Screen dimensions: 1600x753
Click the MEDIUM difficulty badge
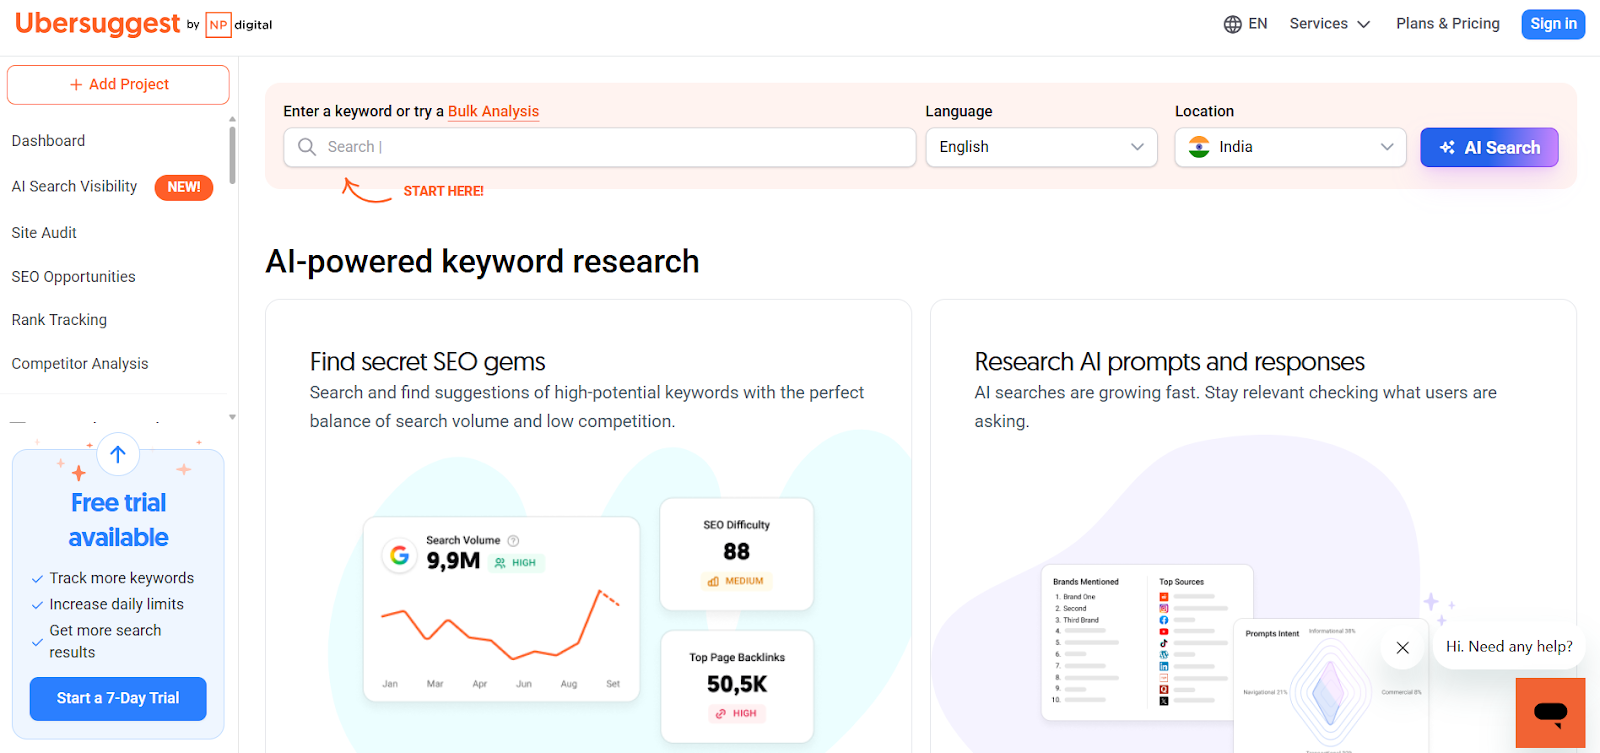[x=736, y=581]
